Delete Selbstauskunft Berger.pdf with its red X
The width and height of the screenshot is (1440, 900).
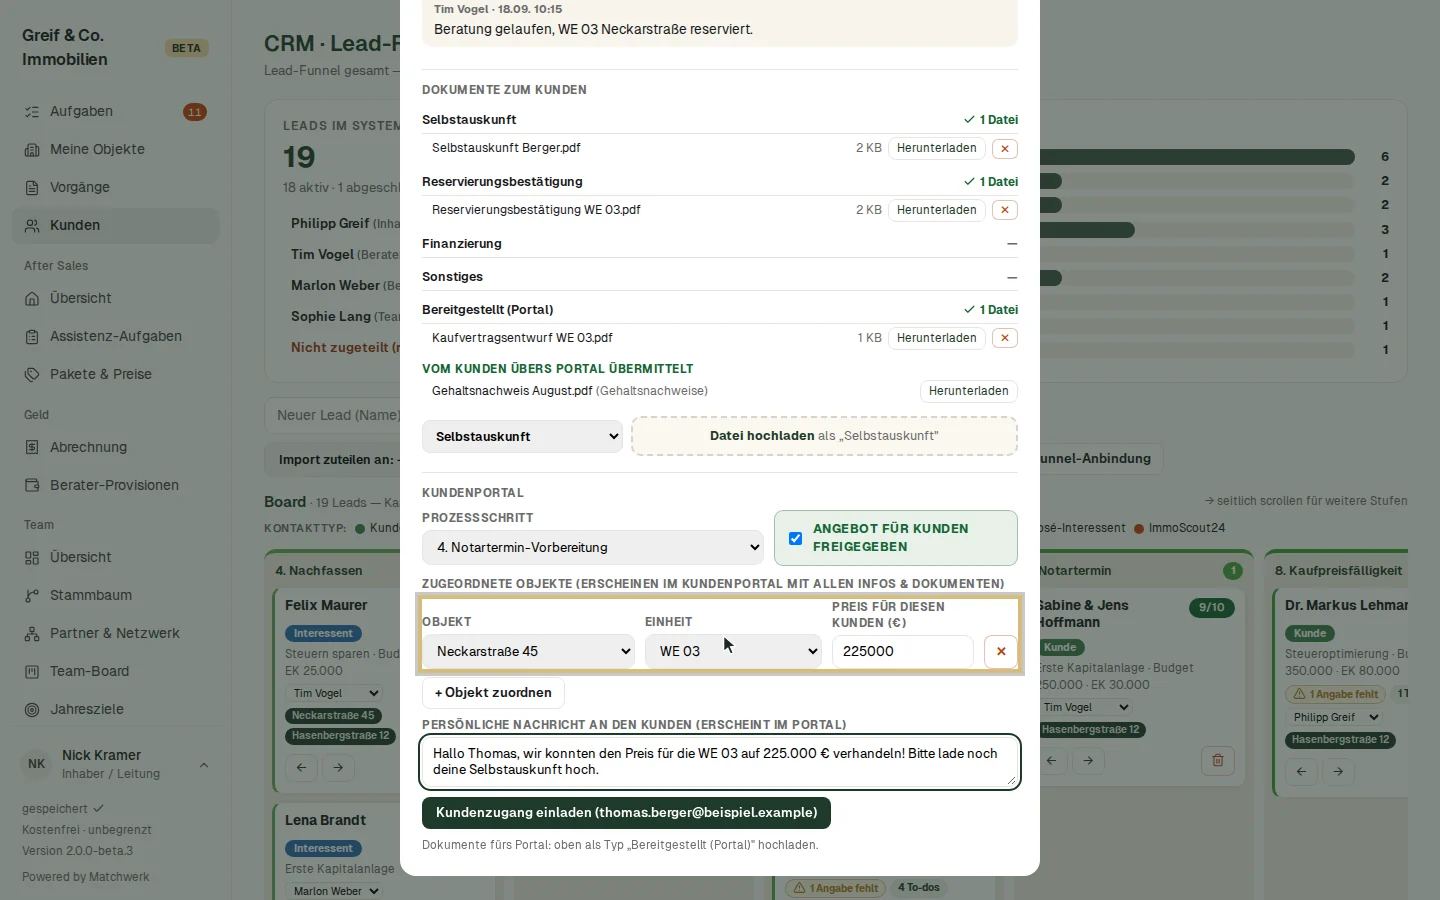pos(1005,148)
